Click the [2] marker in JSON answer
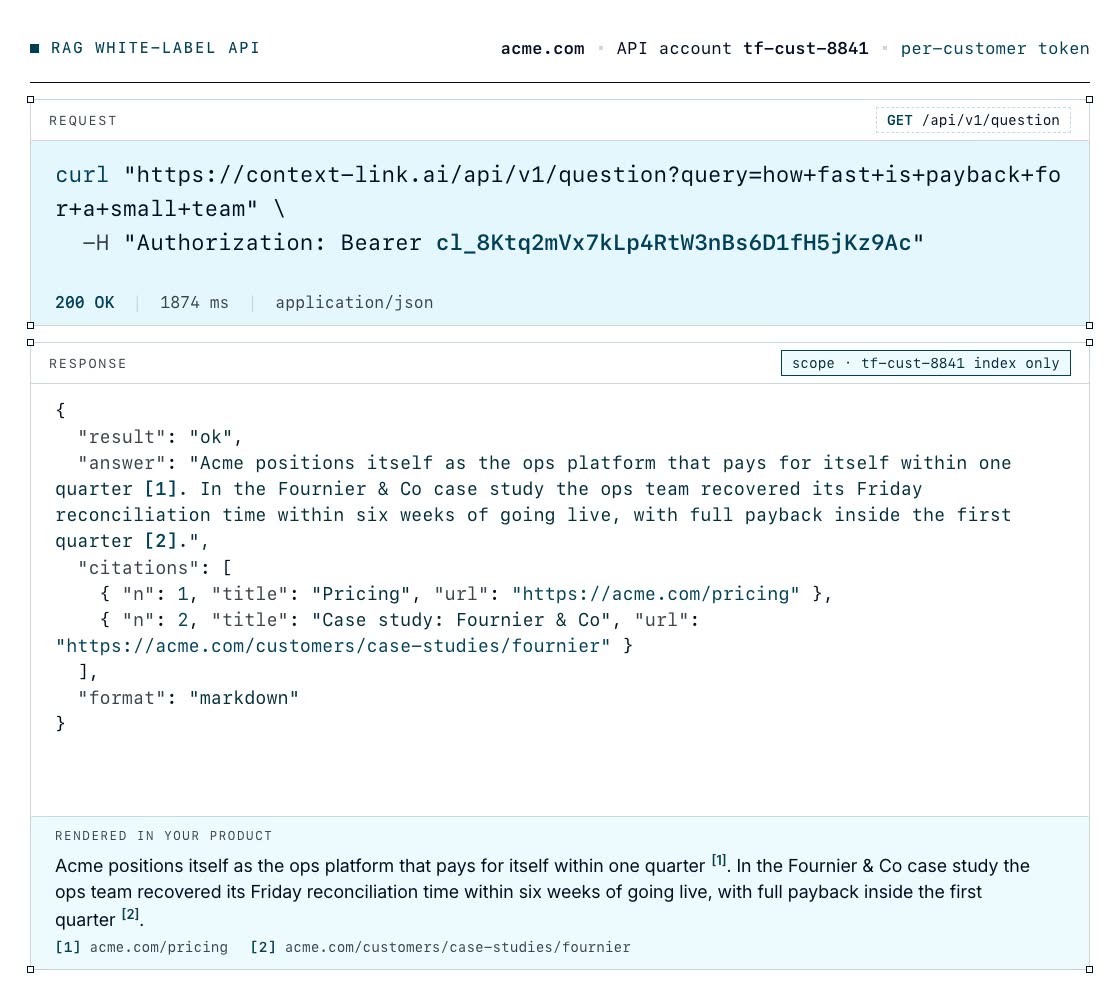This screenshot has width=1120, height=1000. [161, 541]
